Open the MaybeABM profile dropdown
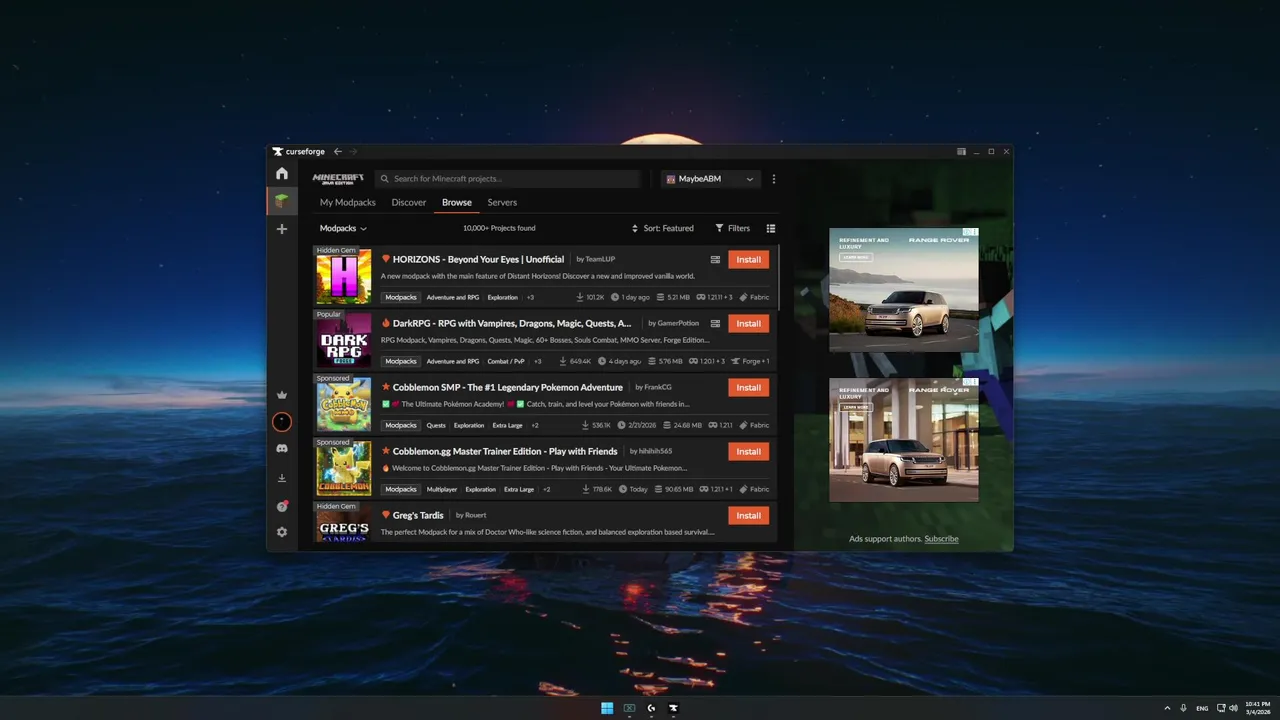The image size is (1280, 720). pyautogui.click(x=711, y=179)
